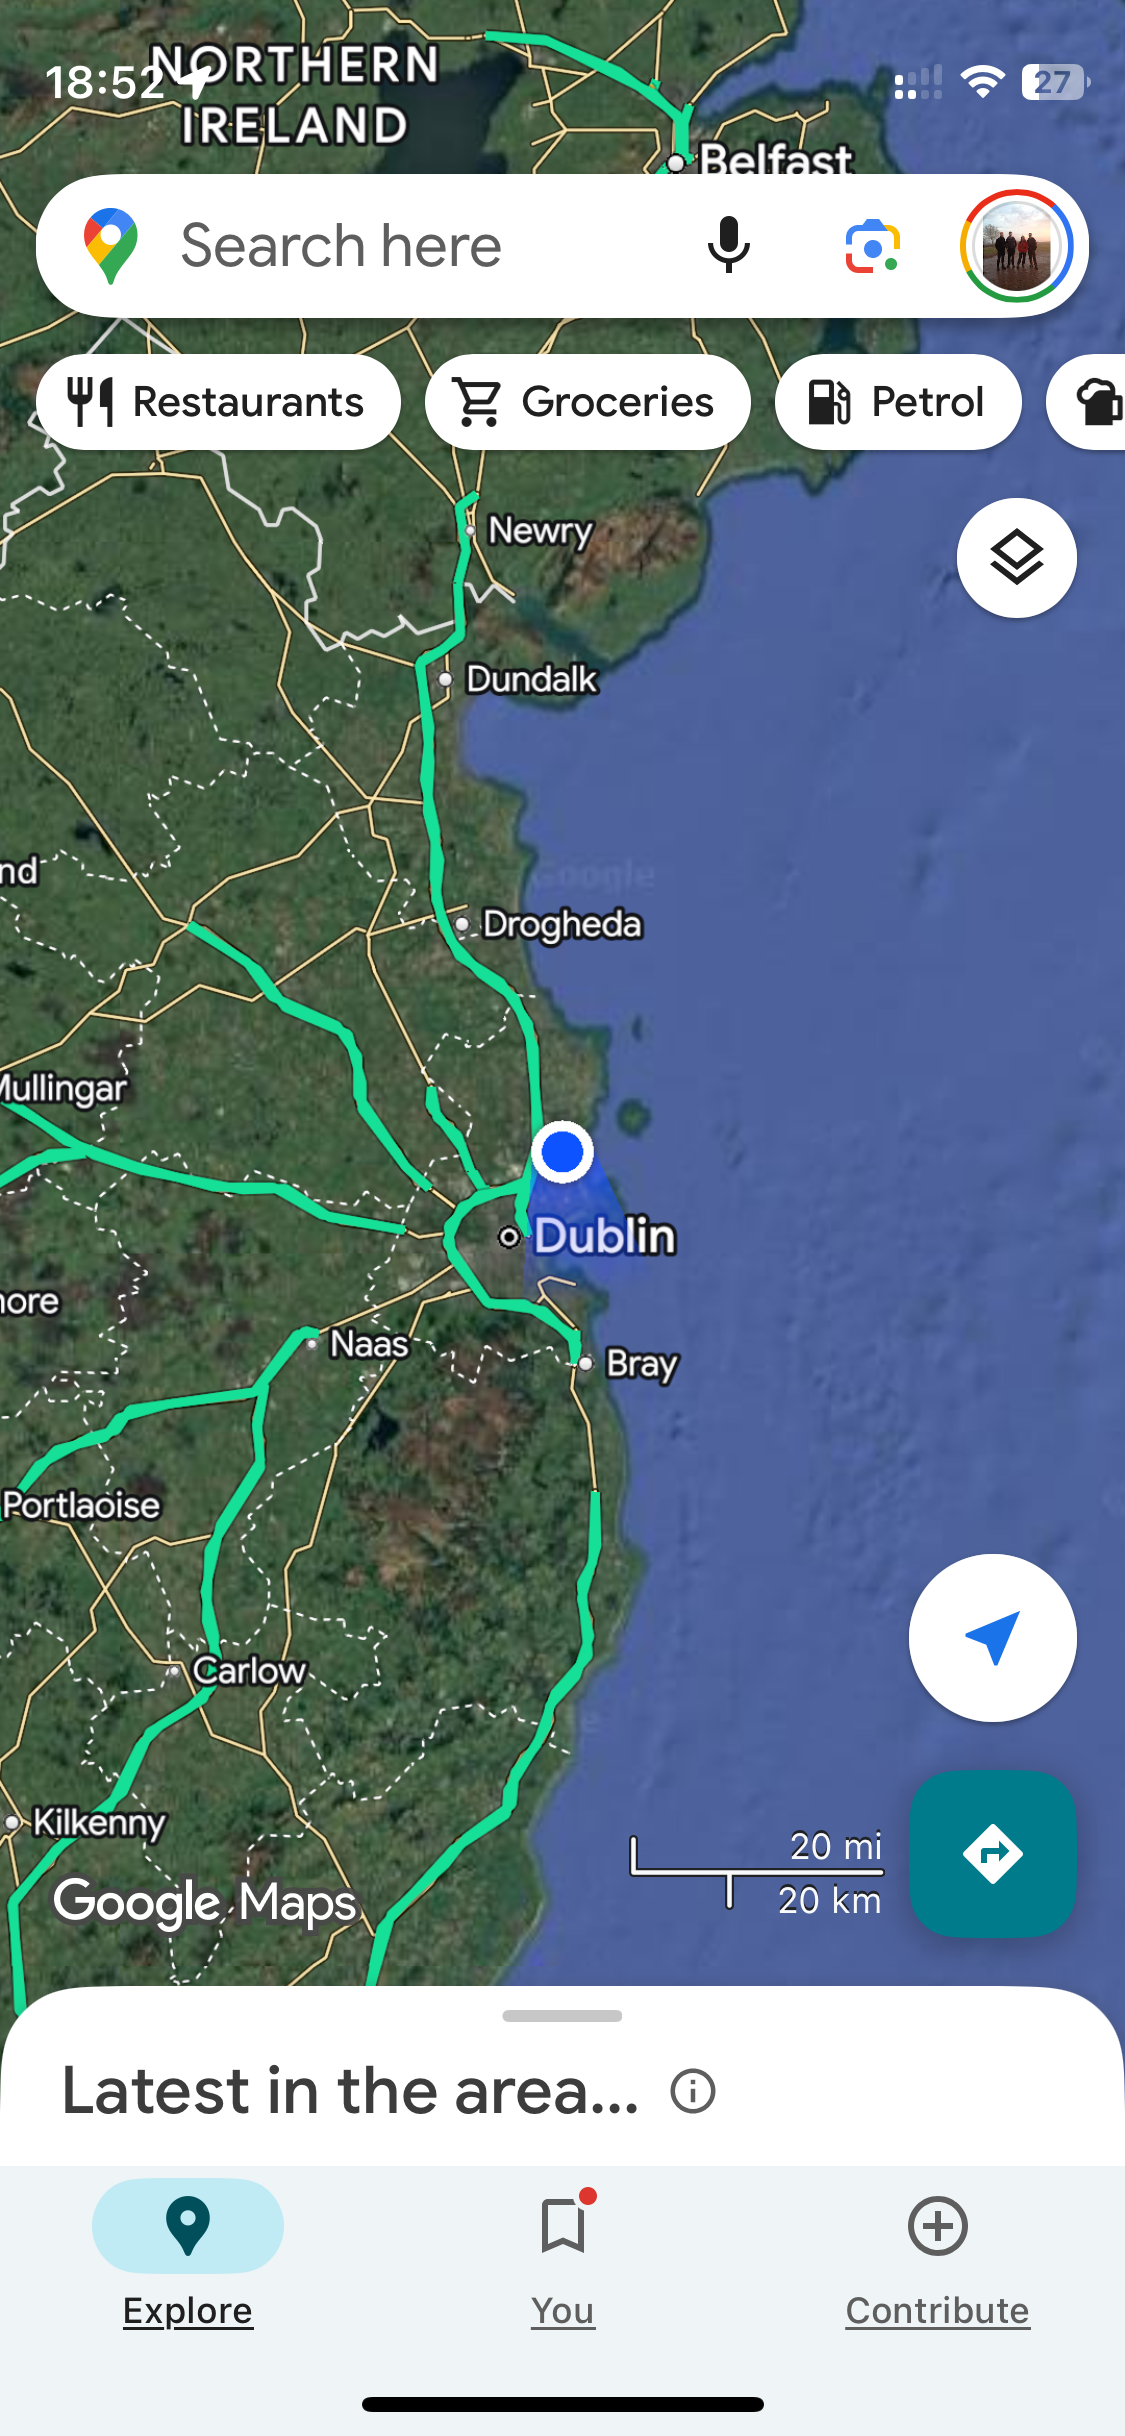The width and height of the screenshot is (1125, 2436).
Task: Select the partially visible pub chip
Action: pyautogui.click(x=1086, y=402)
